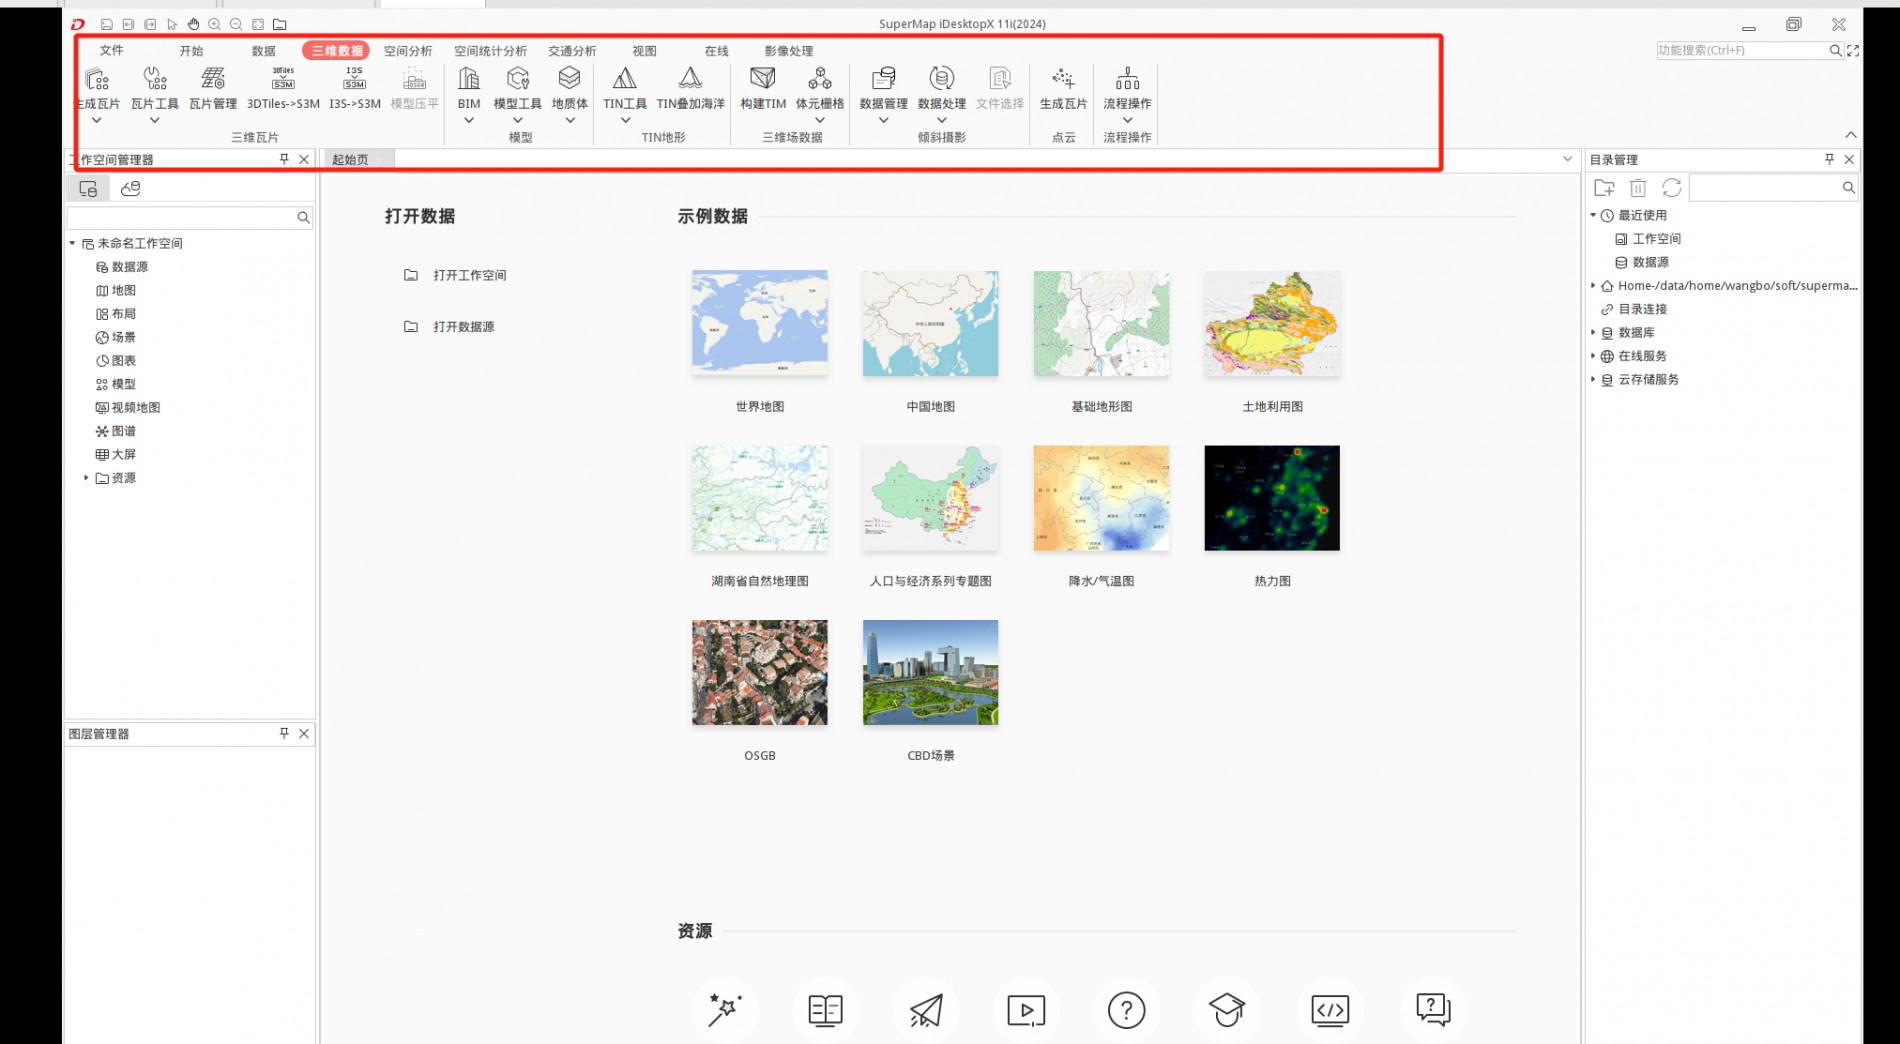Open 数据处理 under 倾斜摄影

click(x=942, y=87)
